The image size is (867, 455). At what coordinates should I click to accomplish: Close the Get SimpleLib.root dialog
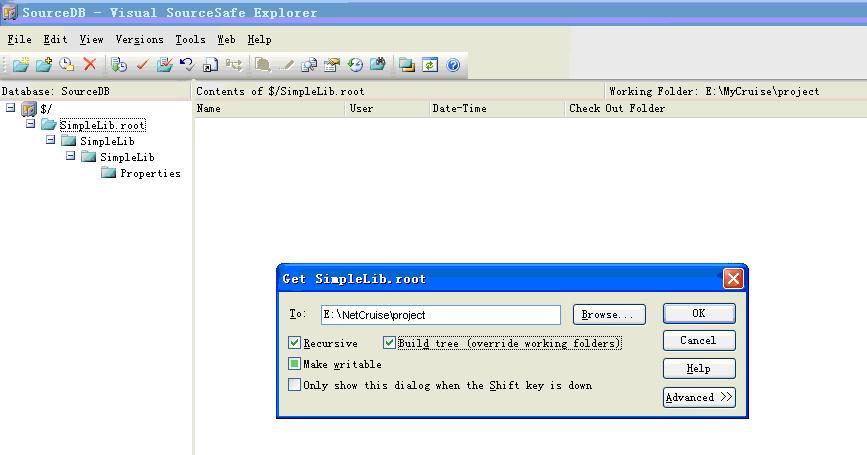(733, 279)
